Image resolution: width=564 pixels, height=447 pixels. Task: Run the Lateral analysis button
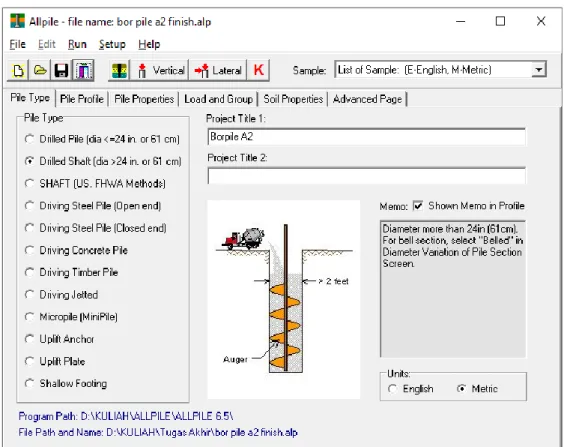tap(218, 70)
